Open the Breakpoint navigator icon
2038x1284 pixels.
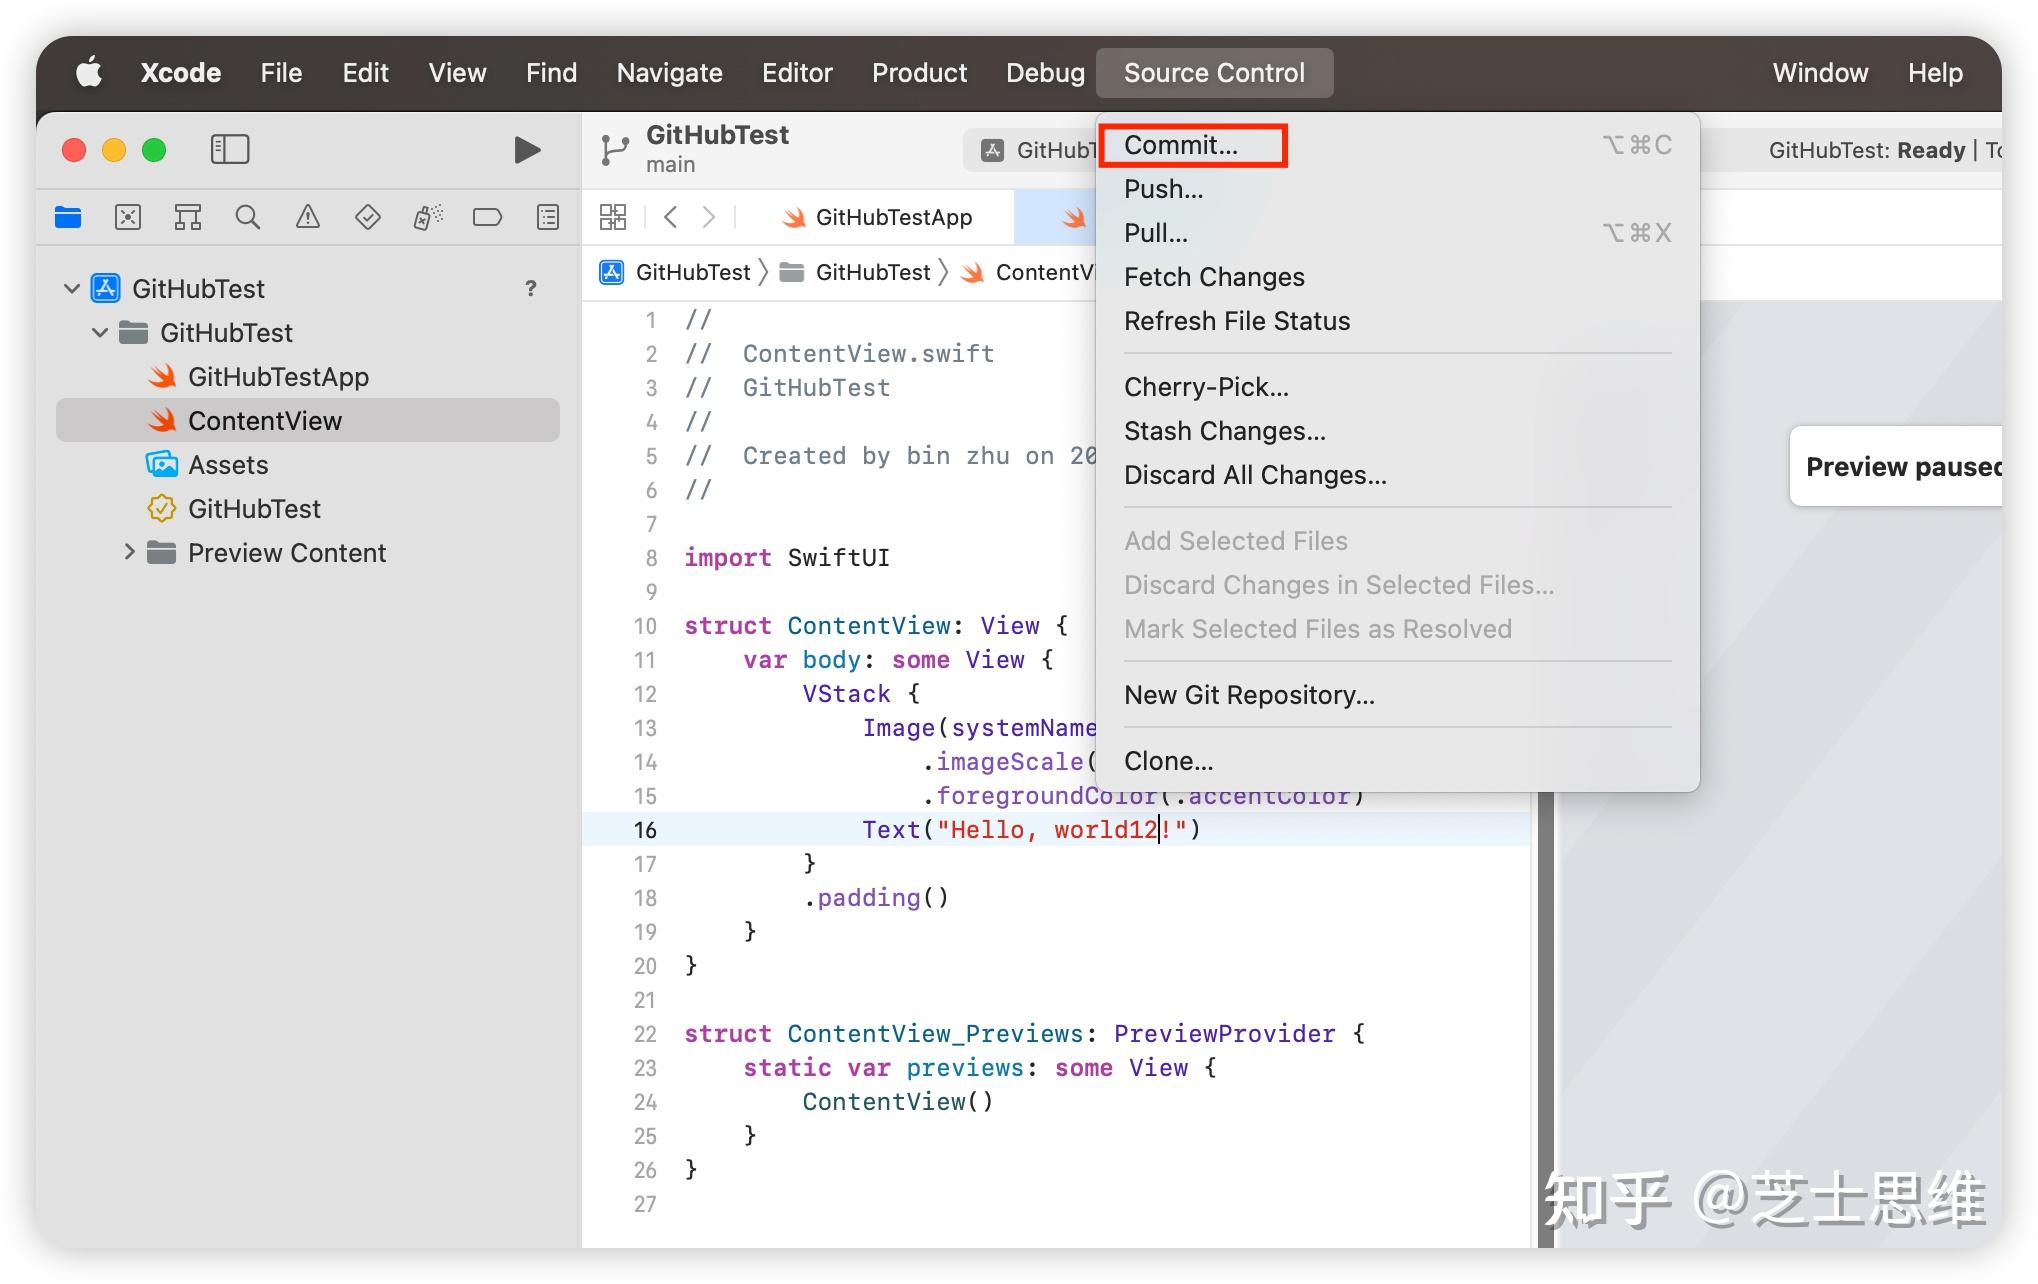[488, 216]
